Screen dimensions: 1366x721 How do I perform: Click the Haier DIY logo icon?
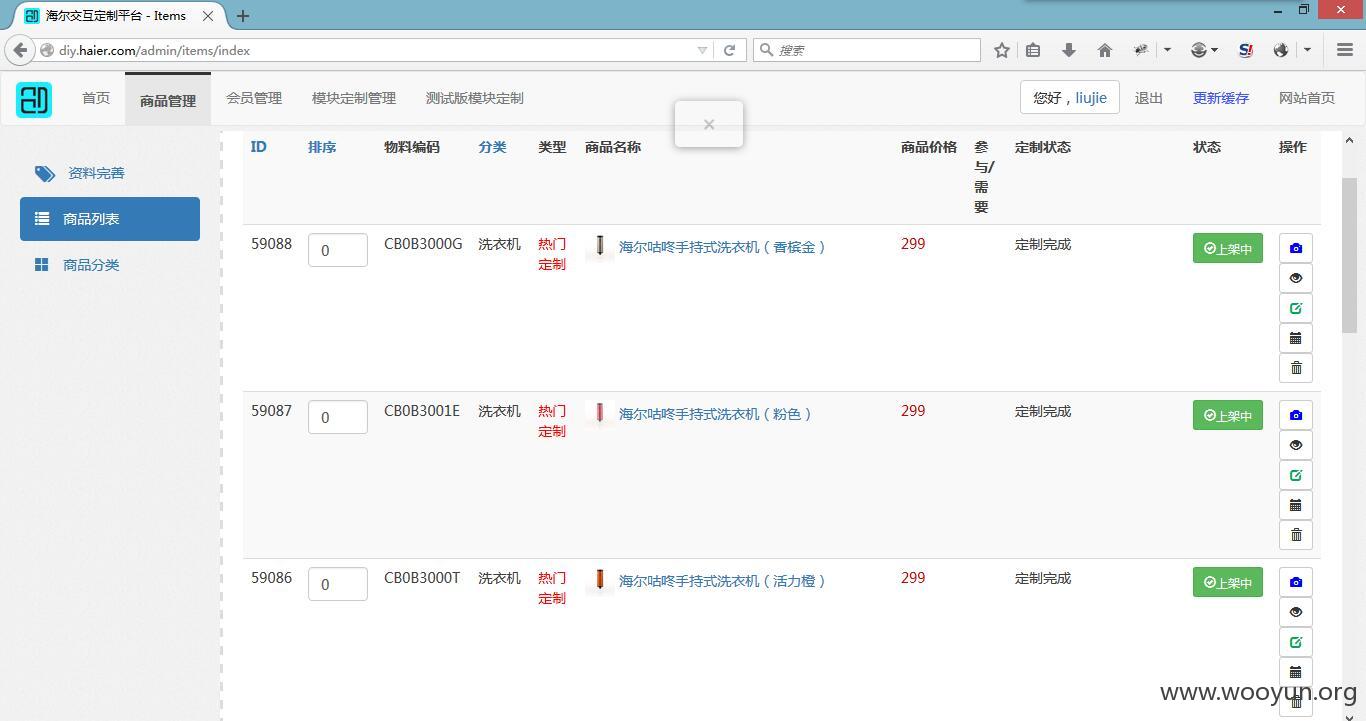pos(34,99)
